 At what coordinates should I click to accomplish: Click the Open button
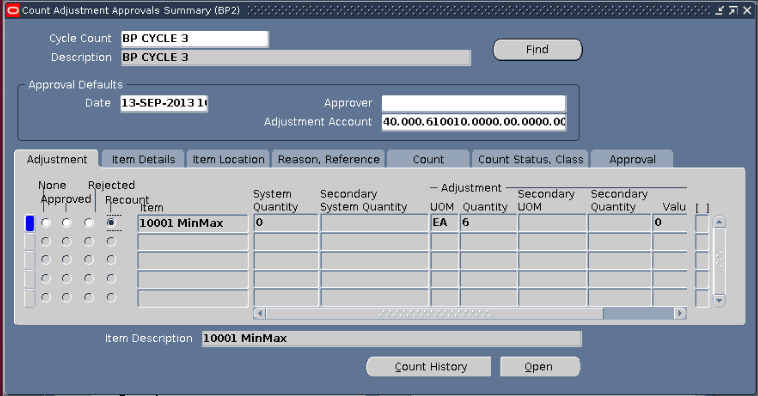pyautogui.click(x=540, y=367)
